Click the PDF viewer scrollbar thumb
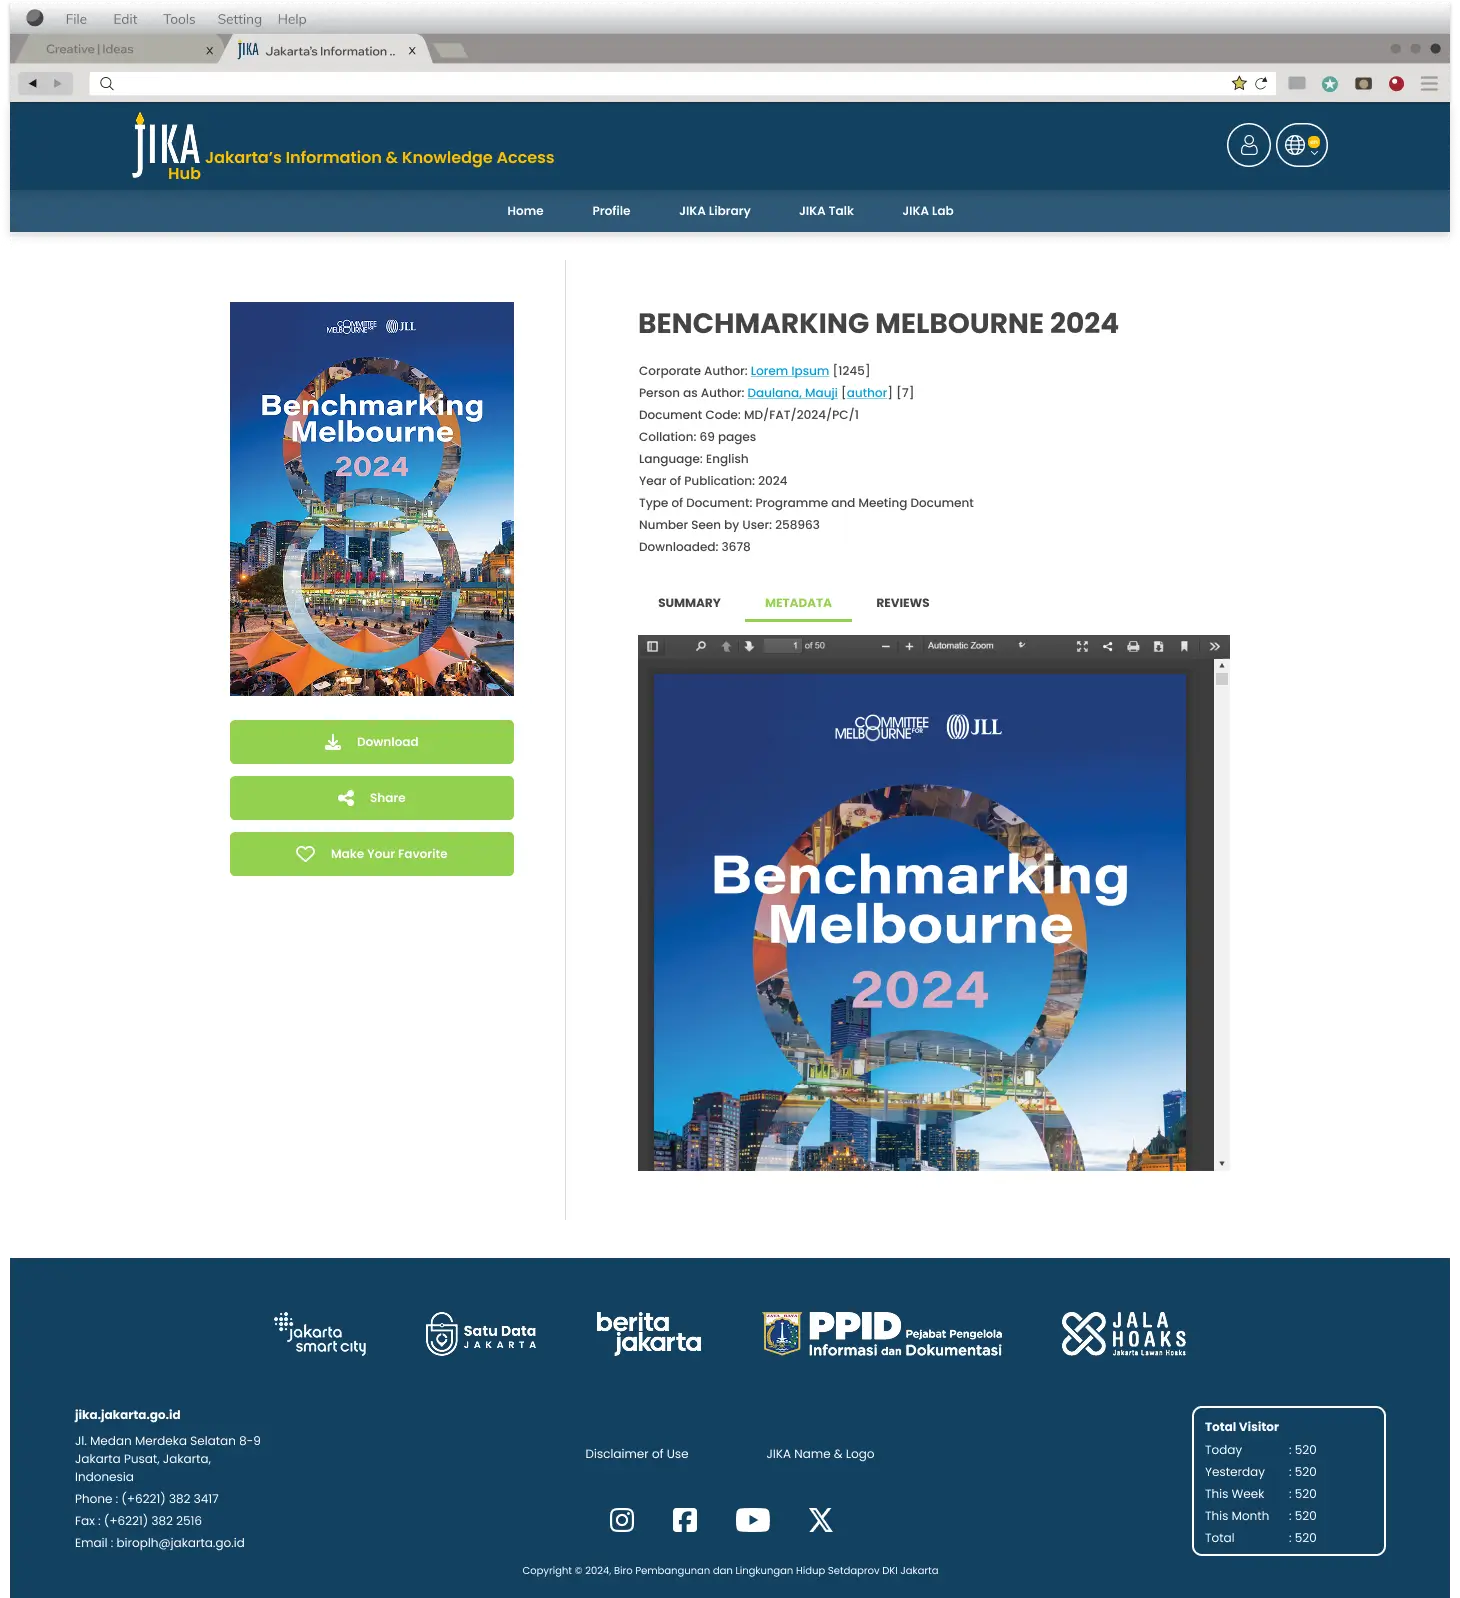This screenshot has height=1598, width=1460. click(1222, 679)
